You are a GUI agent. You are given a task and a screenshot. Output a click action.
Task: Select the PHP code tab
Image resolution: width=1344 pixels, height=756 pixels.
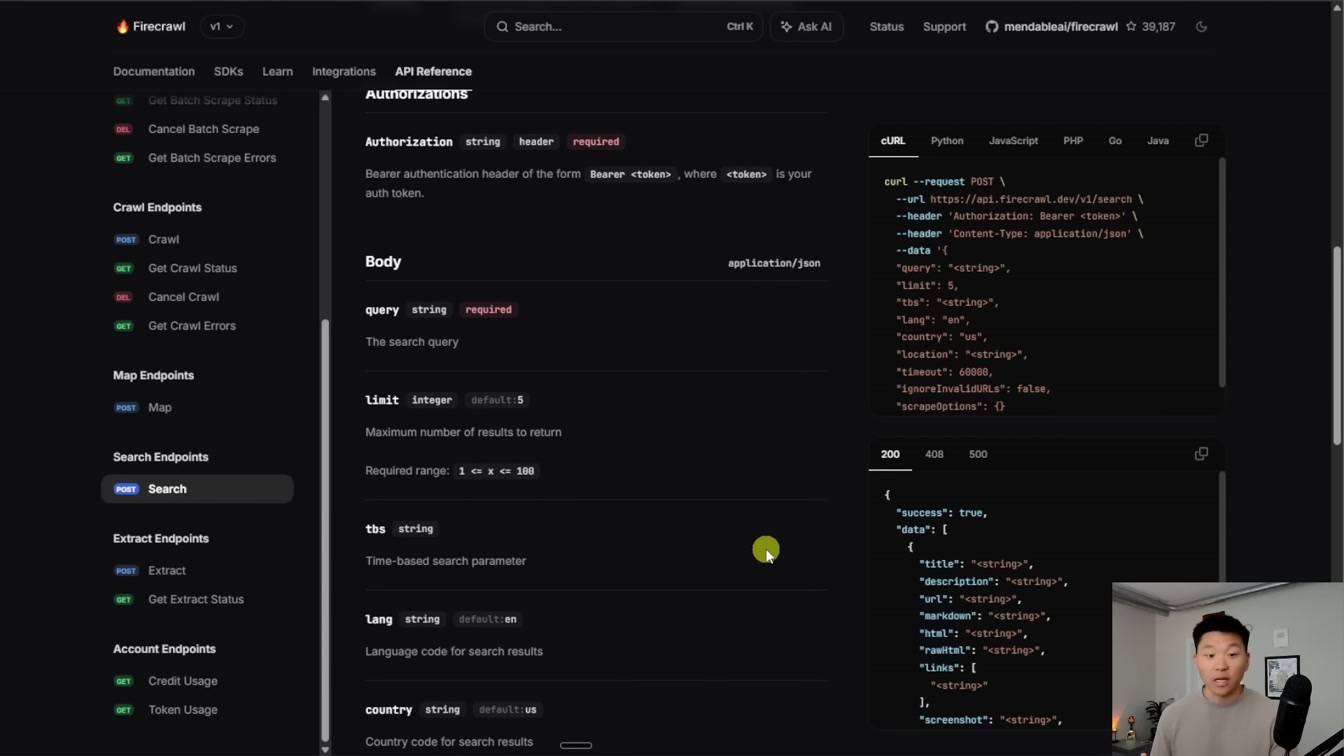tap(1073, 141)
